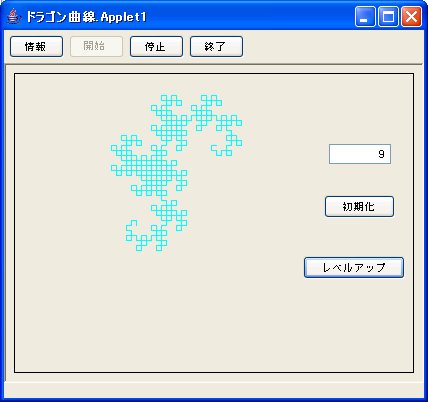Image resolution: width=428 pixels, height=402 pixels.
Task: Click the ドラゴン曲線.Applet1 title text
Action: [86, 17]
